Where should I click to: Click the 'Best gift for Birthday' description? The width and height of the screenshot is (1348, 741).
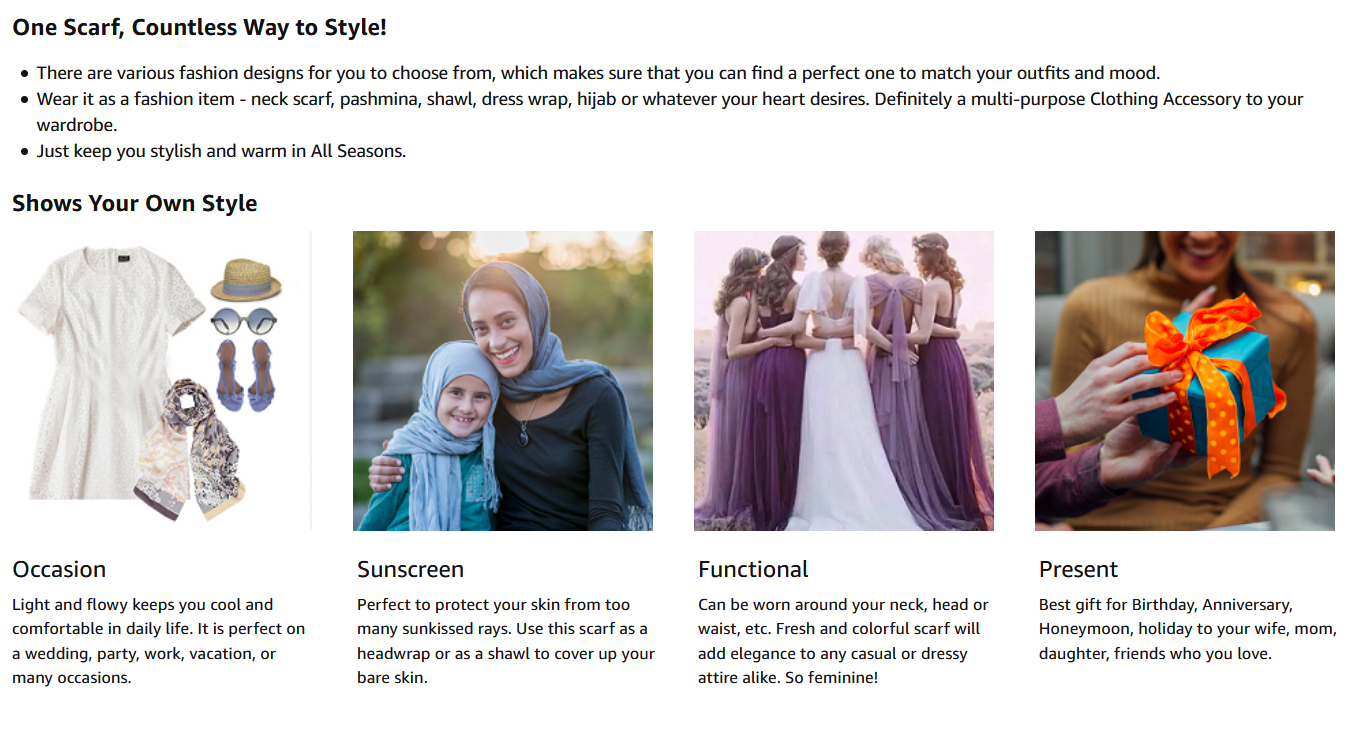point(1167,629)
